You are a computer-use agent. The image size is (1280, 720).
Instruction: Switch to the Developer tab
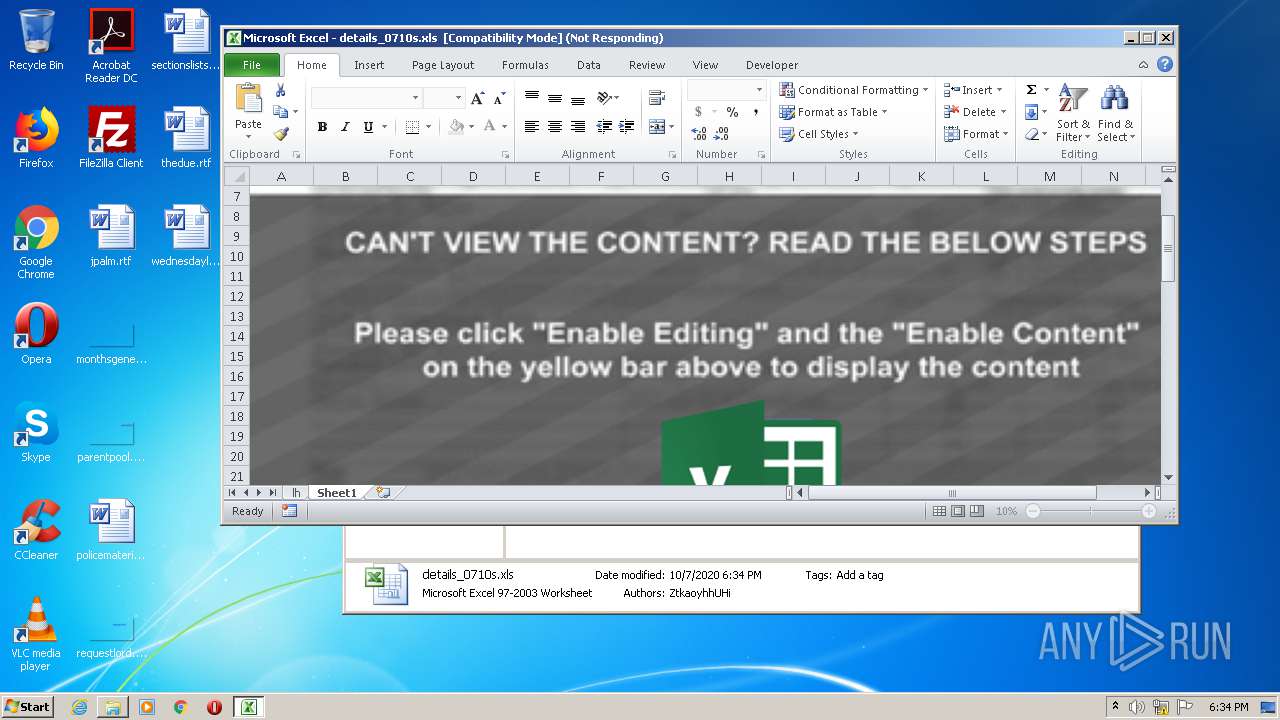tap(772, 65)
